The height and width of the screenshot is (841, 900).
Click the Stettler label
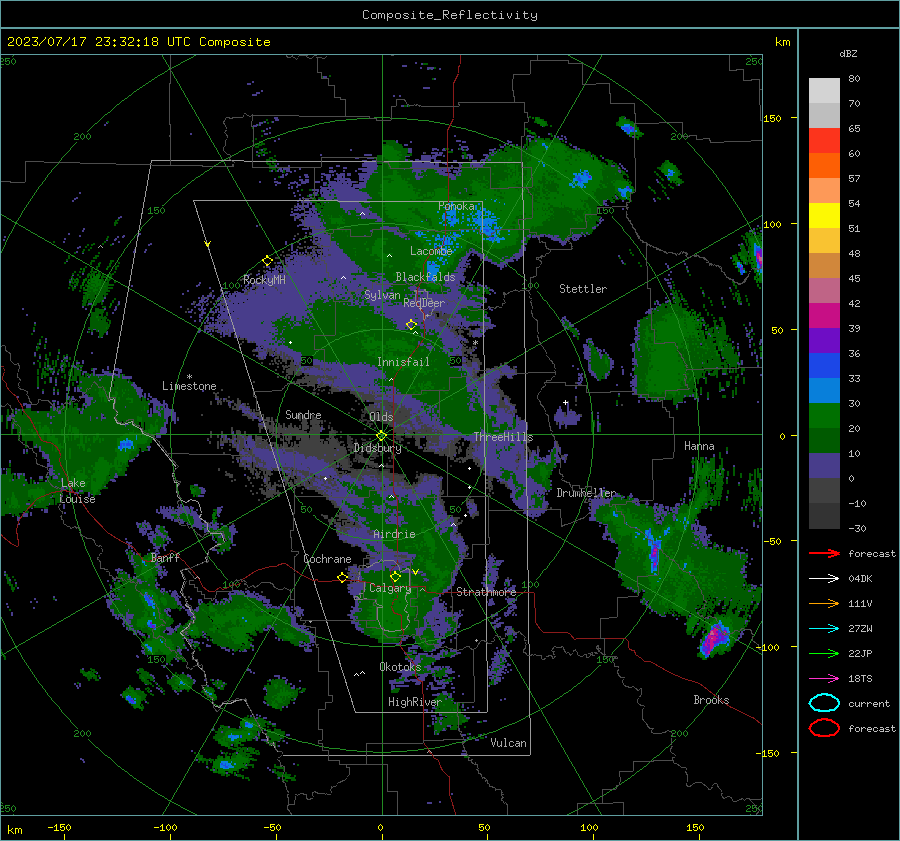tap(583, 289)
